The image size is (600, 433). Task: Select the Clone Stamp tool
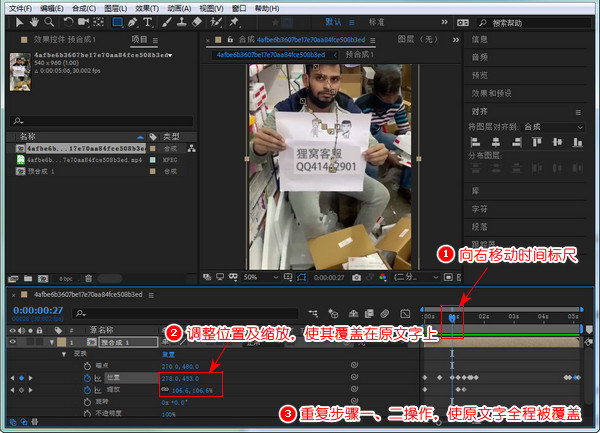pos(181,22)
